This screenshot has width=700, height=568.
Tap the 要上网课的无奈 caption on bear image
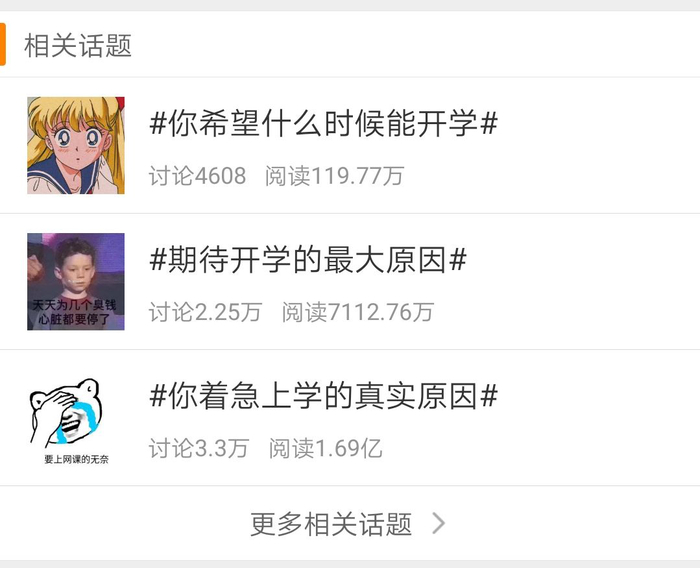click(76, 459)
